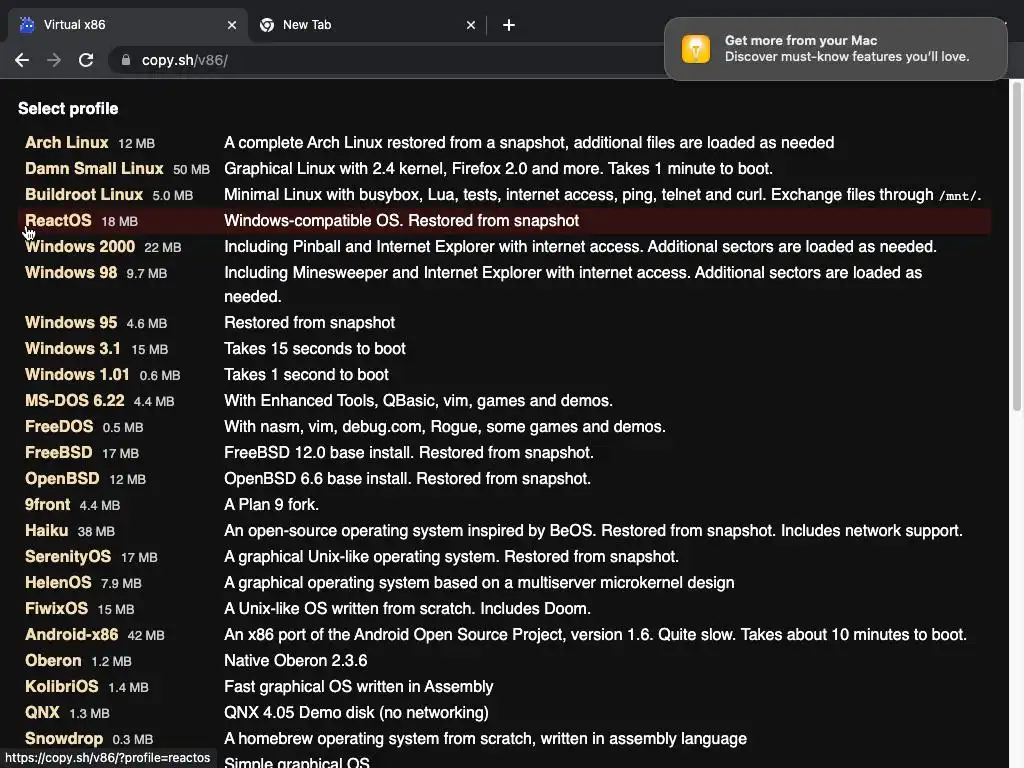Click the Haiku 38 MB size label

96,532
